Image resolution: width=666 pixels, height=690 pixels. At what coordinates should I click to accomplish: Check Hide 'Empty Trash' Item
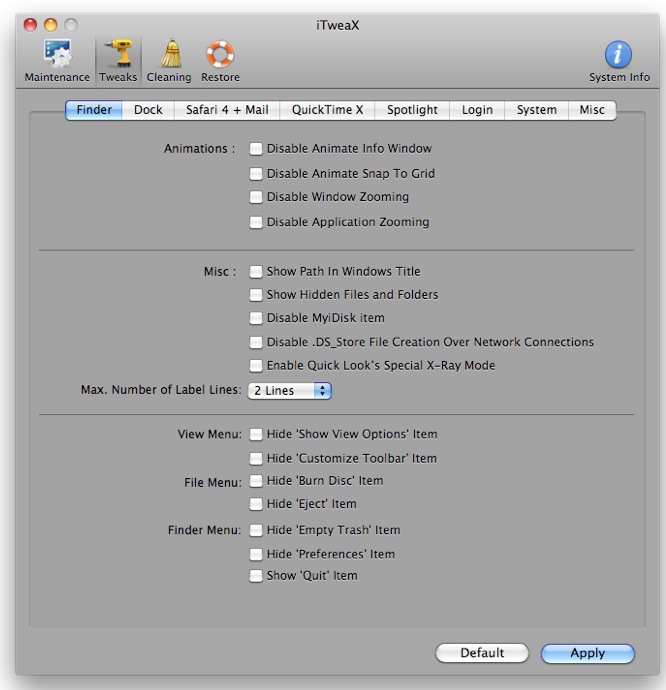pyautogui.click(x=256, y=530)
